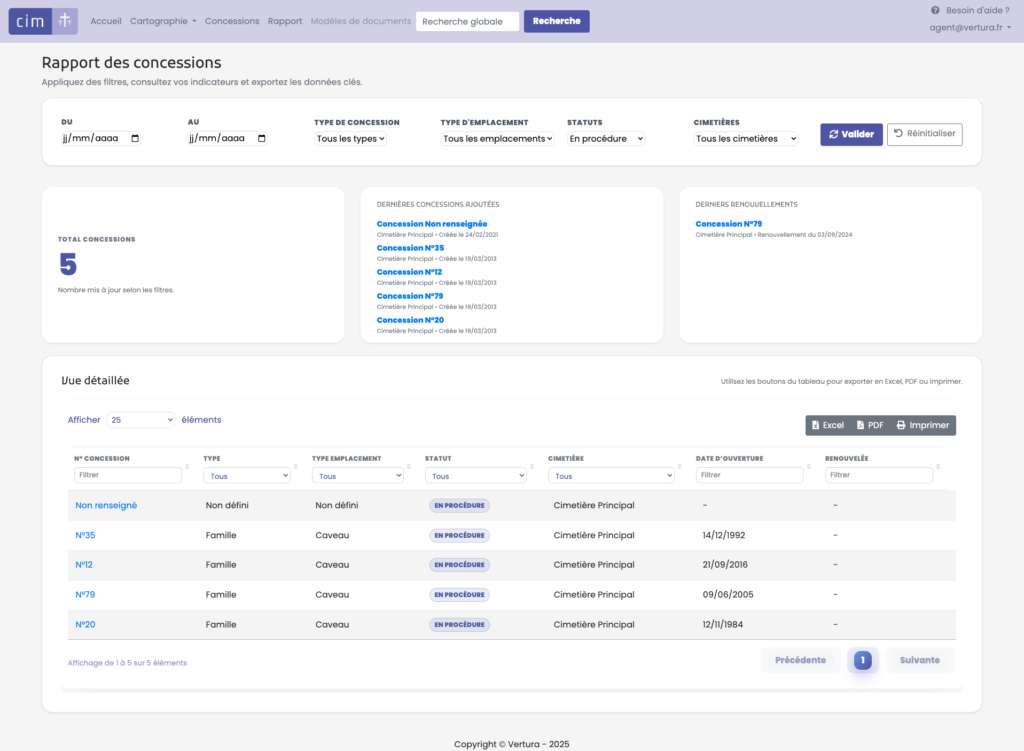The width and height of the screenshot is (1024, 751).
Task: Click the CIM logo icon
Action: 44,21
